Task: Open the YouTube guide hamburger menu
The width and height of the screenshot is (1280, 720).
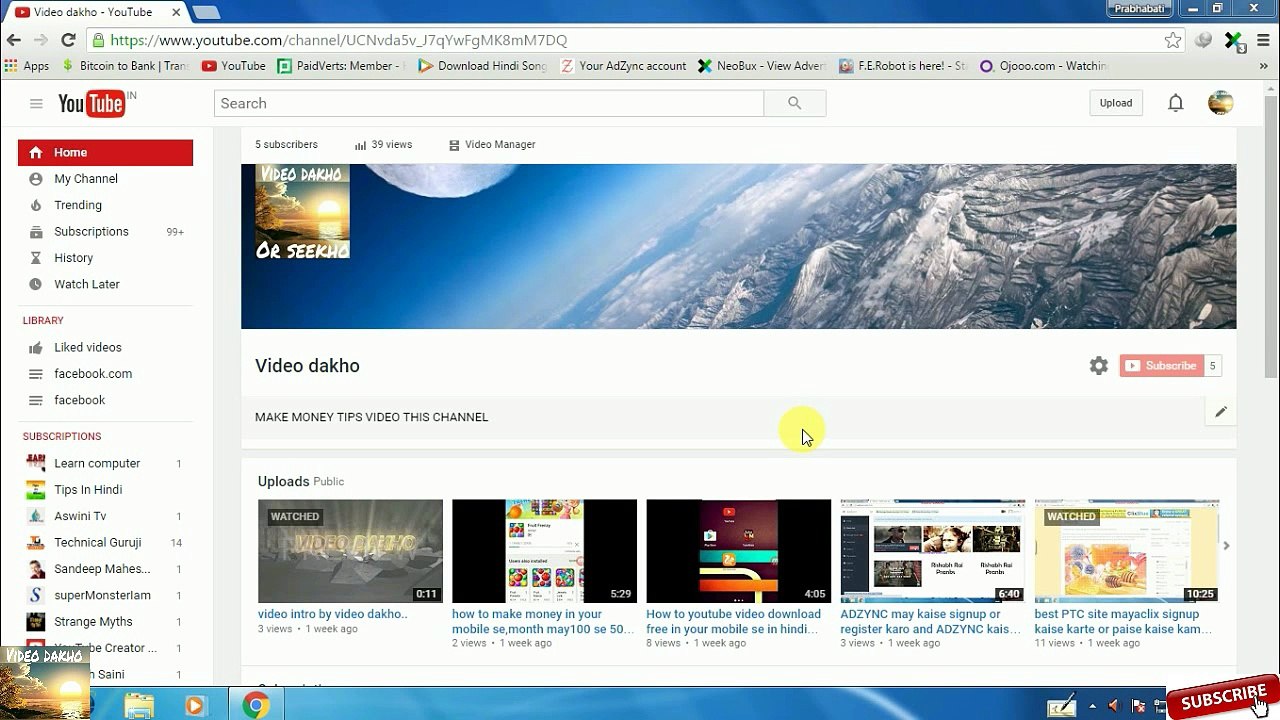Action: pyautogui.click(x=36, y=103)
